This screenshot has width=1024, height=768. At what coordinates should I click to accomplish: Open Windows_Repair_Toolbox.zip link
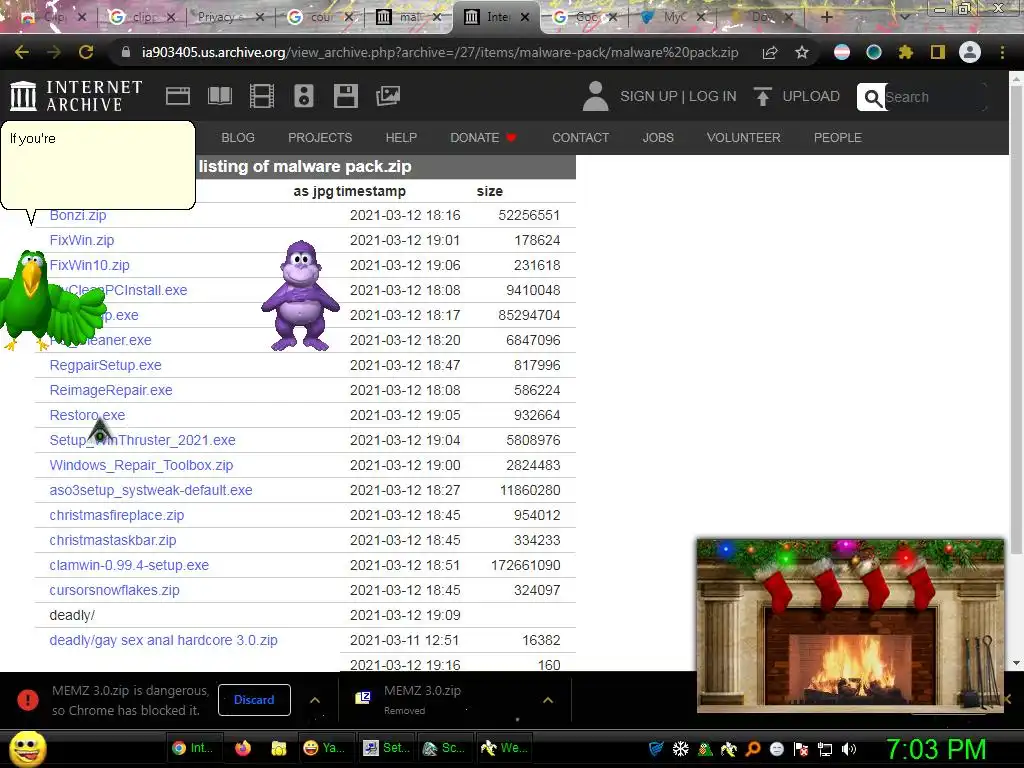click(141, 466)
